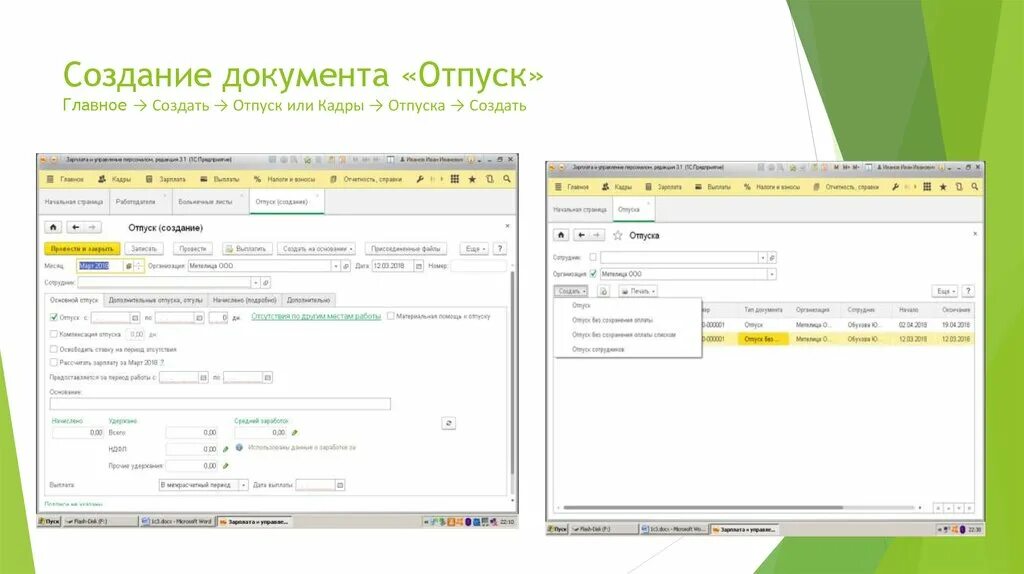Click Месяц stepper arrows in vacation form
This screenshot has height=574, width=1024.
tap(138, 266)
